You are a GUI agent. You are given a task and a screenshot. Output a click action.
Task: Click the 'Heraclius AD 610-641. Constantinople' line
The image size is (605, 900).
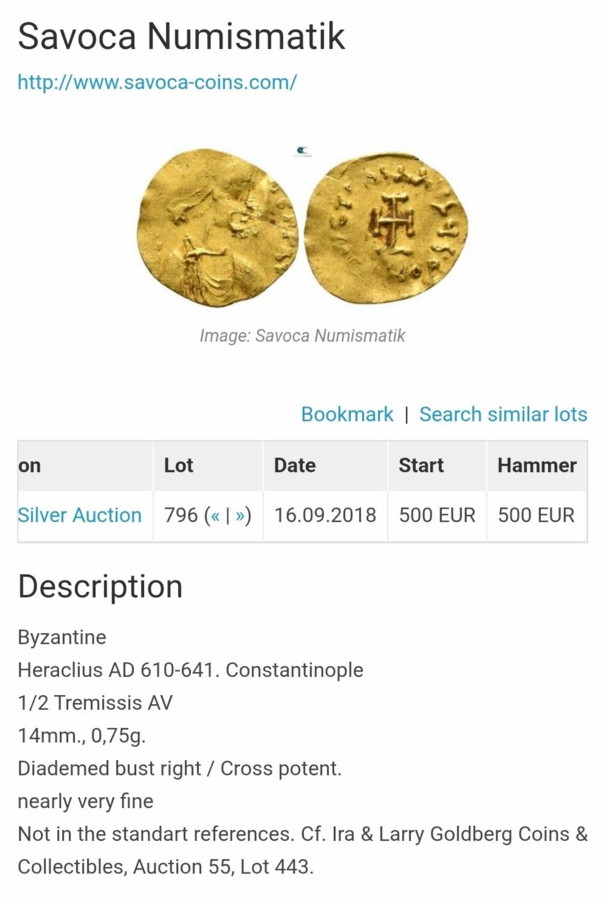[x=190, y=670]
